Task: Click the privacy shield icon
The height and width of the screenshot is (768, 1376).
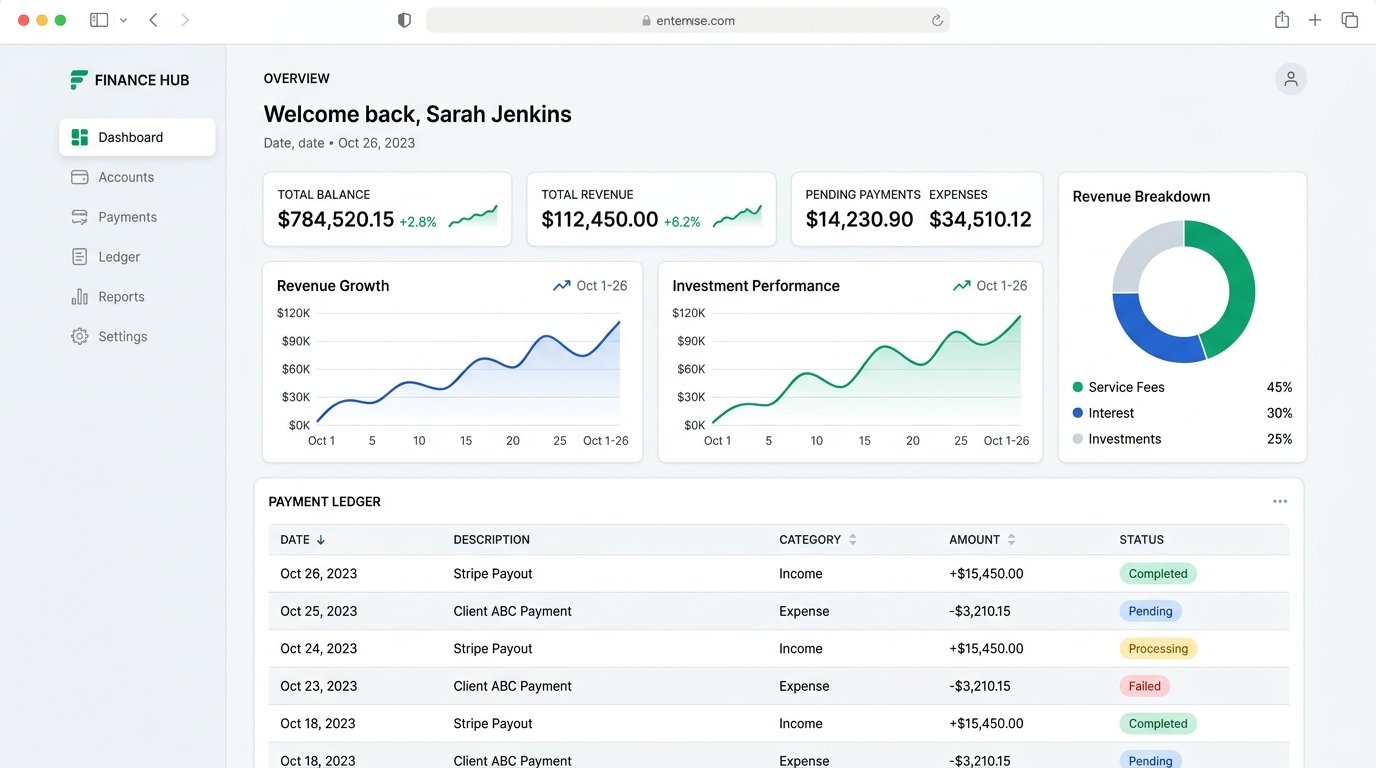Action: click(404, 20)
